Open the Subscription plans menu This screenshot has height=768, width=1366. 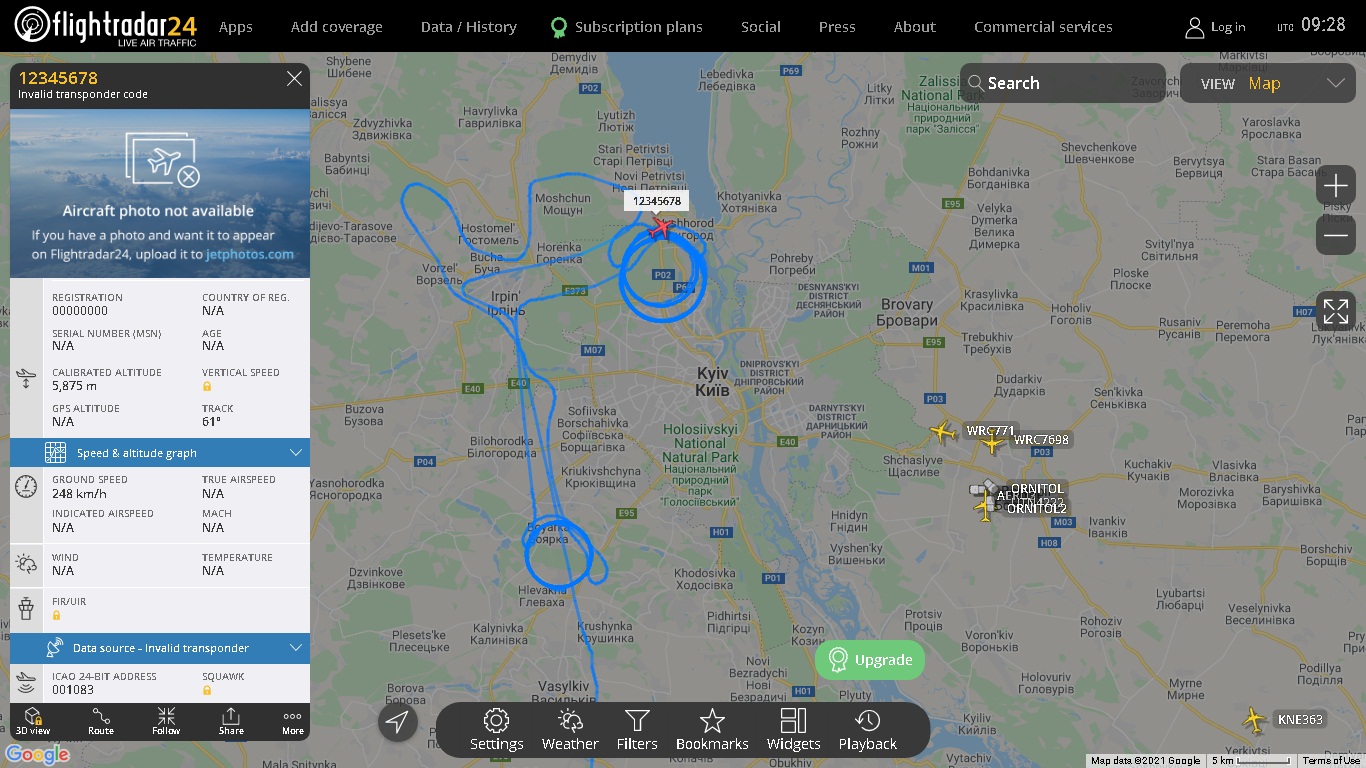pos(627,27)
